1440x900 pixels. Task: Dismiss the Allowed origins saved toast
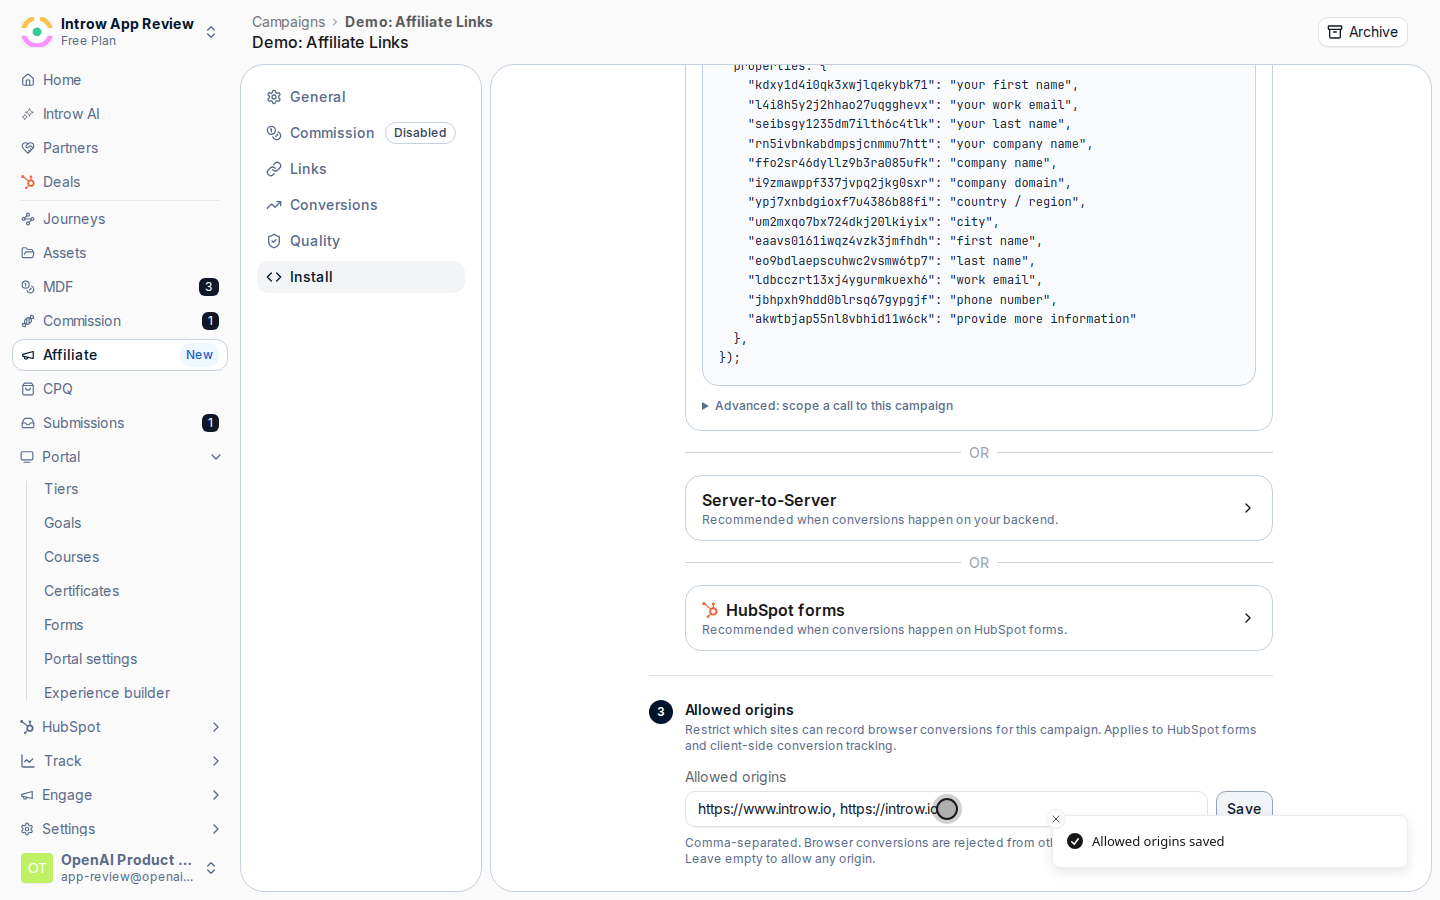tap(1056, 819)
